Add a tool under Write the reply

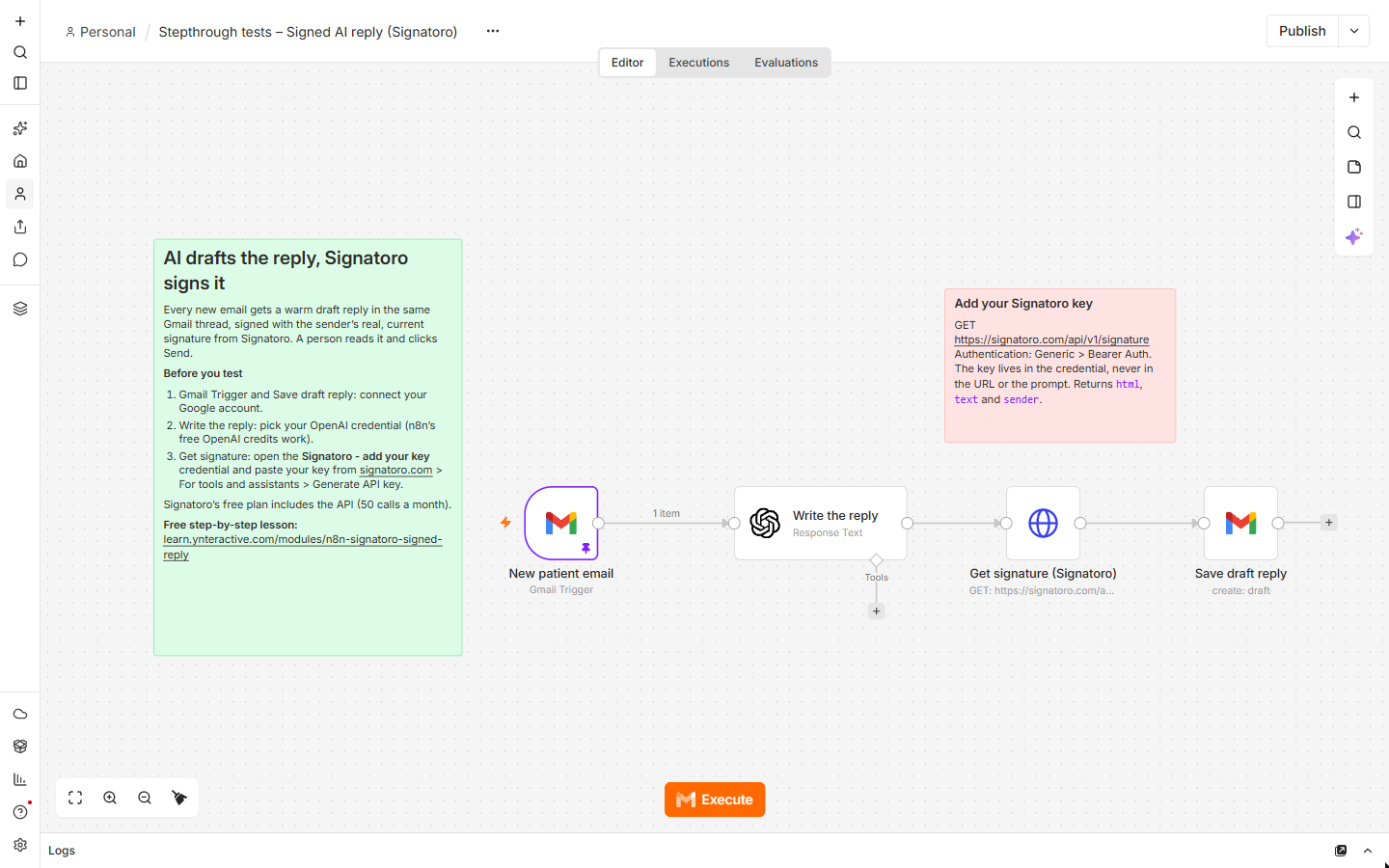(876, 611)
